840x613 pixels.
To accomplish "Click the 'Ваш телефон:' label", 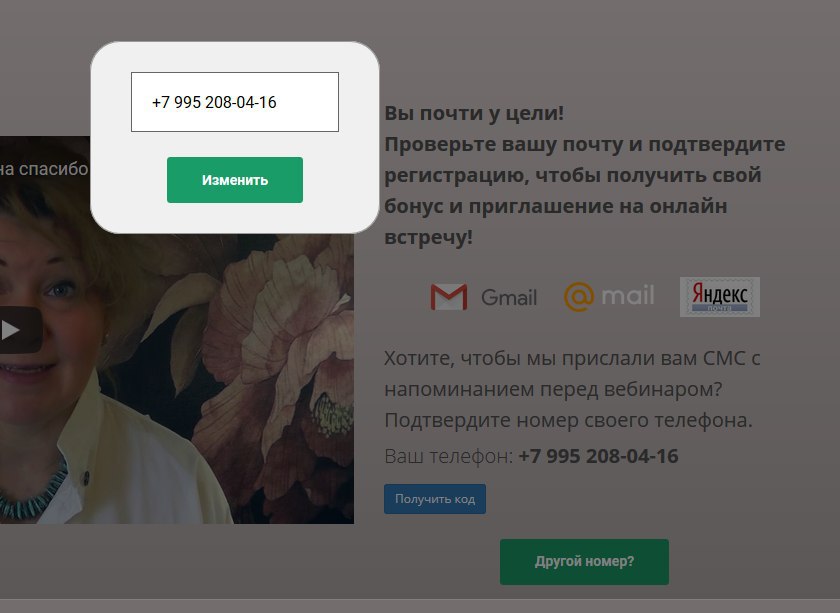I will (x=449, y=456).
